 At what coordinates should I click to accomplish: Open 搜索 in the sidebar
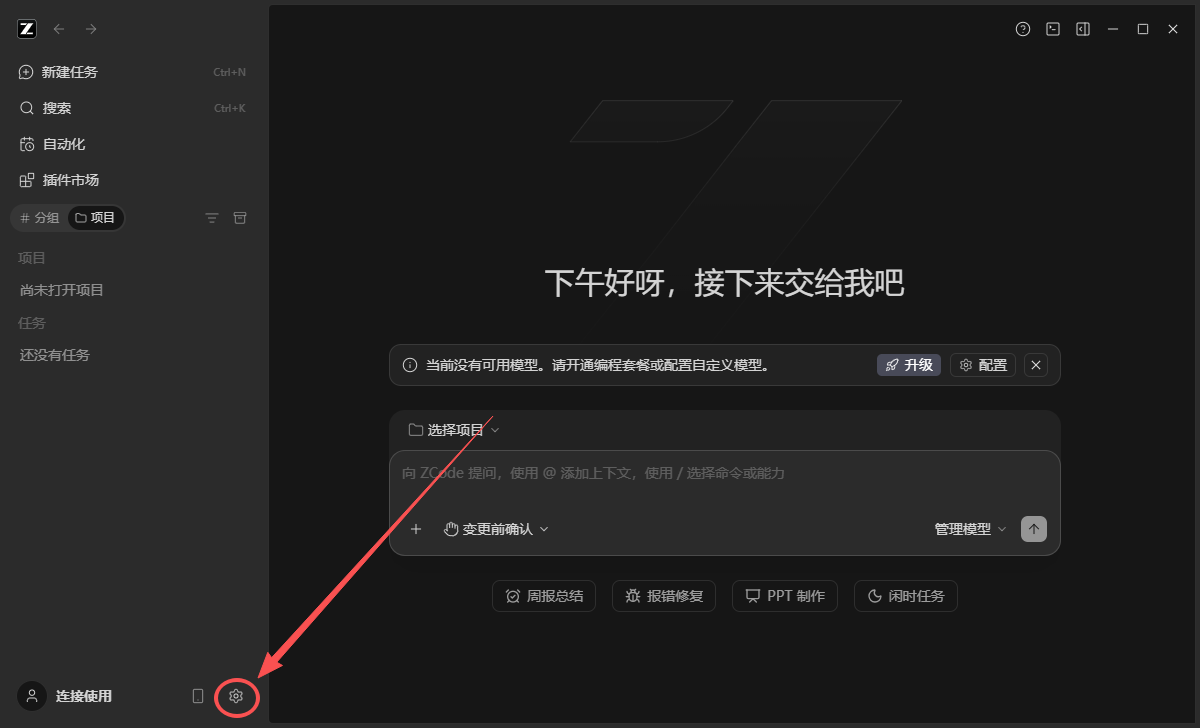click(133, 108)
